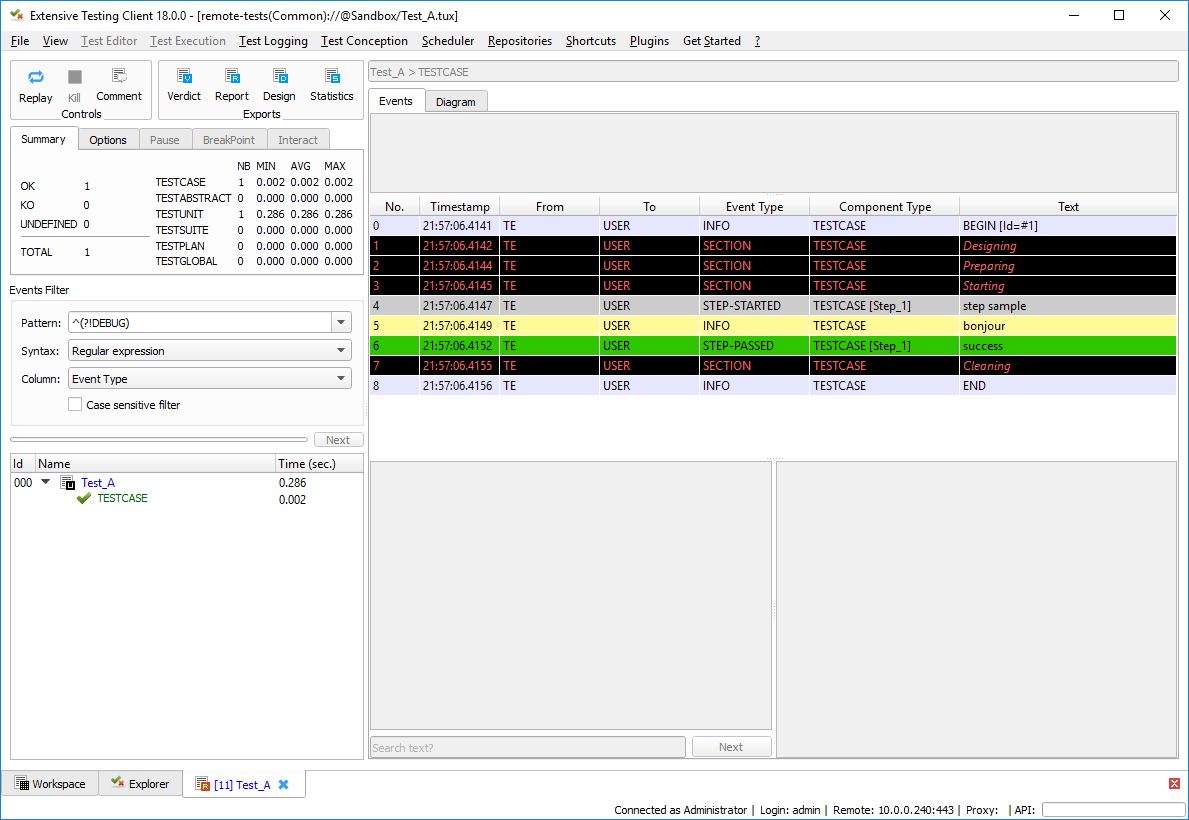The height and width of the screenshot is (820, 1189).
Task: Open the View menu
Action: click(x=55, y=41)
